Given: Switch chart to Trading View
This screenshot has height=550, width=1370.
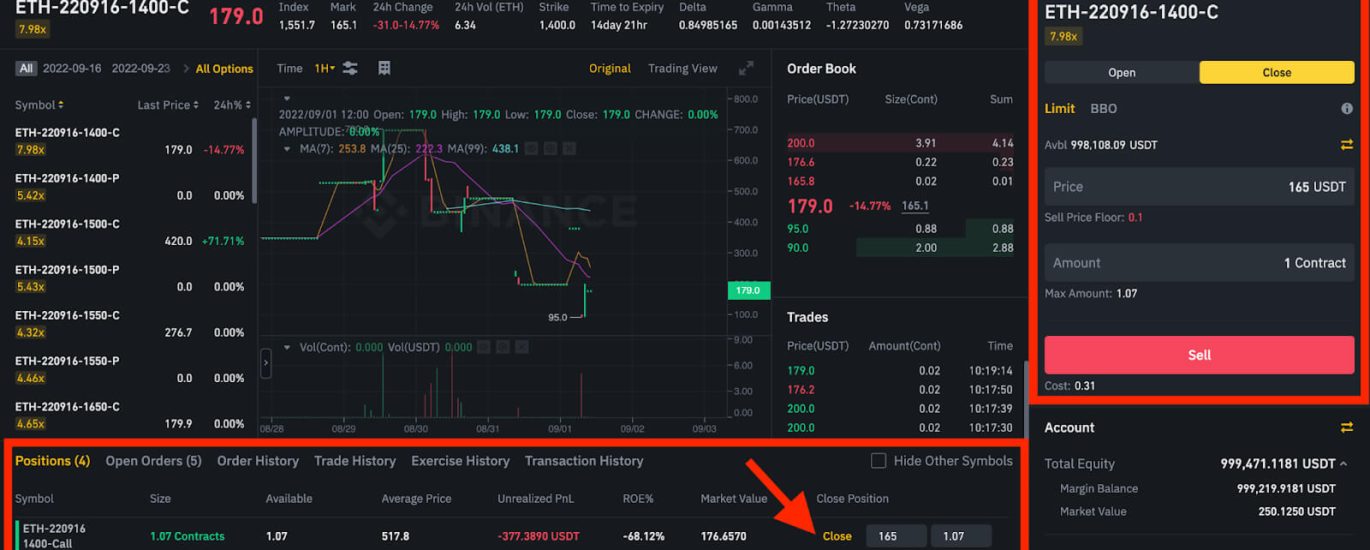Looking at the screenshot, I should 683,68.
